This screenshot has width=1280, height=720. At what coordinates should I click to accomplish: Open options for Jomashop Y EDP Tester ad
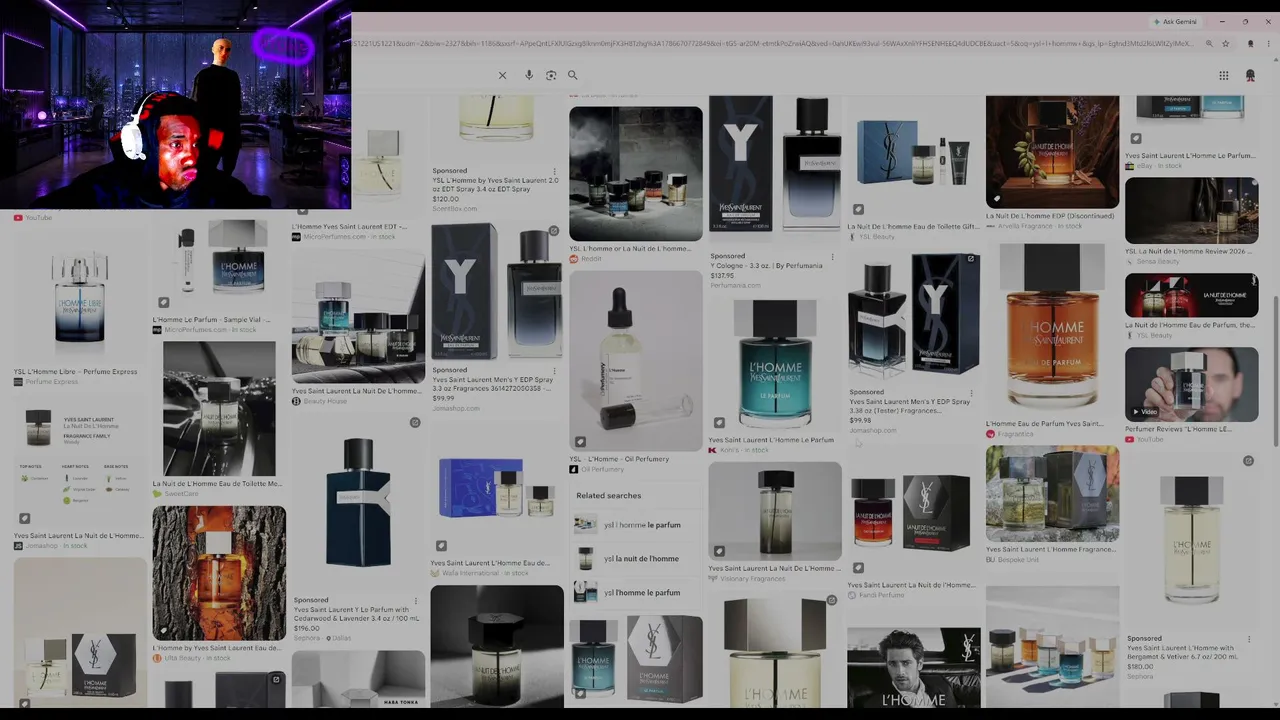tap(972, 392)
